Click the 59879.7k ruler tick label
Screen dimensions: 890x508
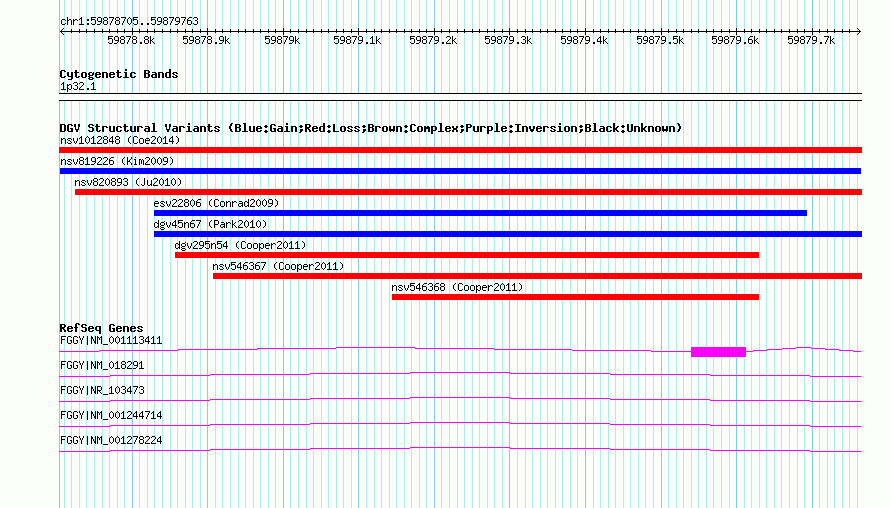click(x=811, y=40)
